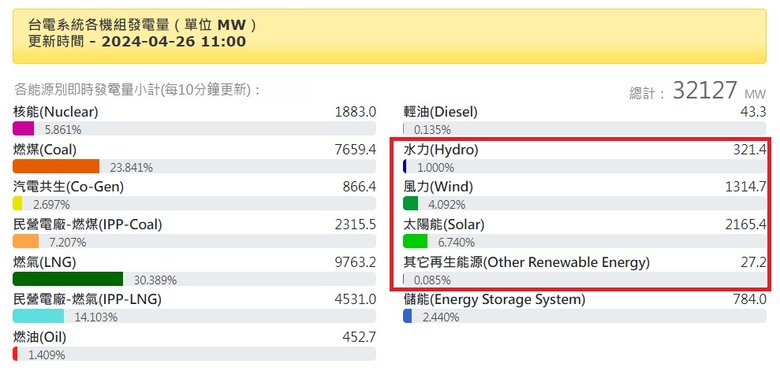780x371 pixels.
Task: Select the cyan IPP-LNG bar
Action: point(38,316)
